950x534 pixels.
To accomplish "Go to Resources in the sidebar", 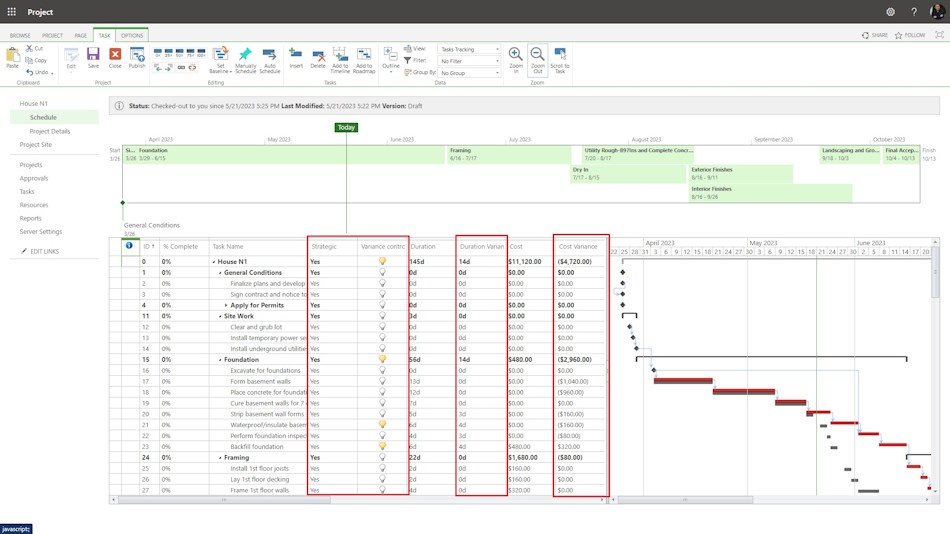I will (x=34, y=205).
